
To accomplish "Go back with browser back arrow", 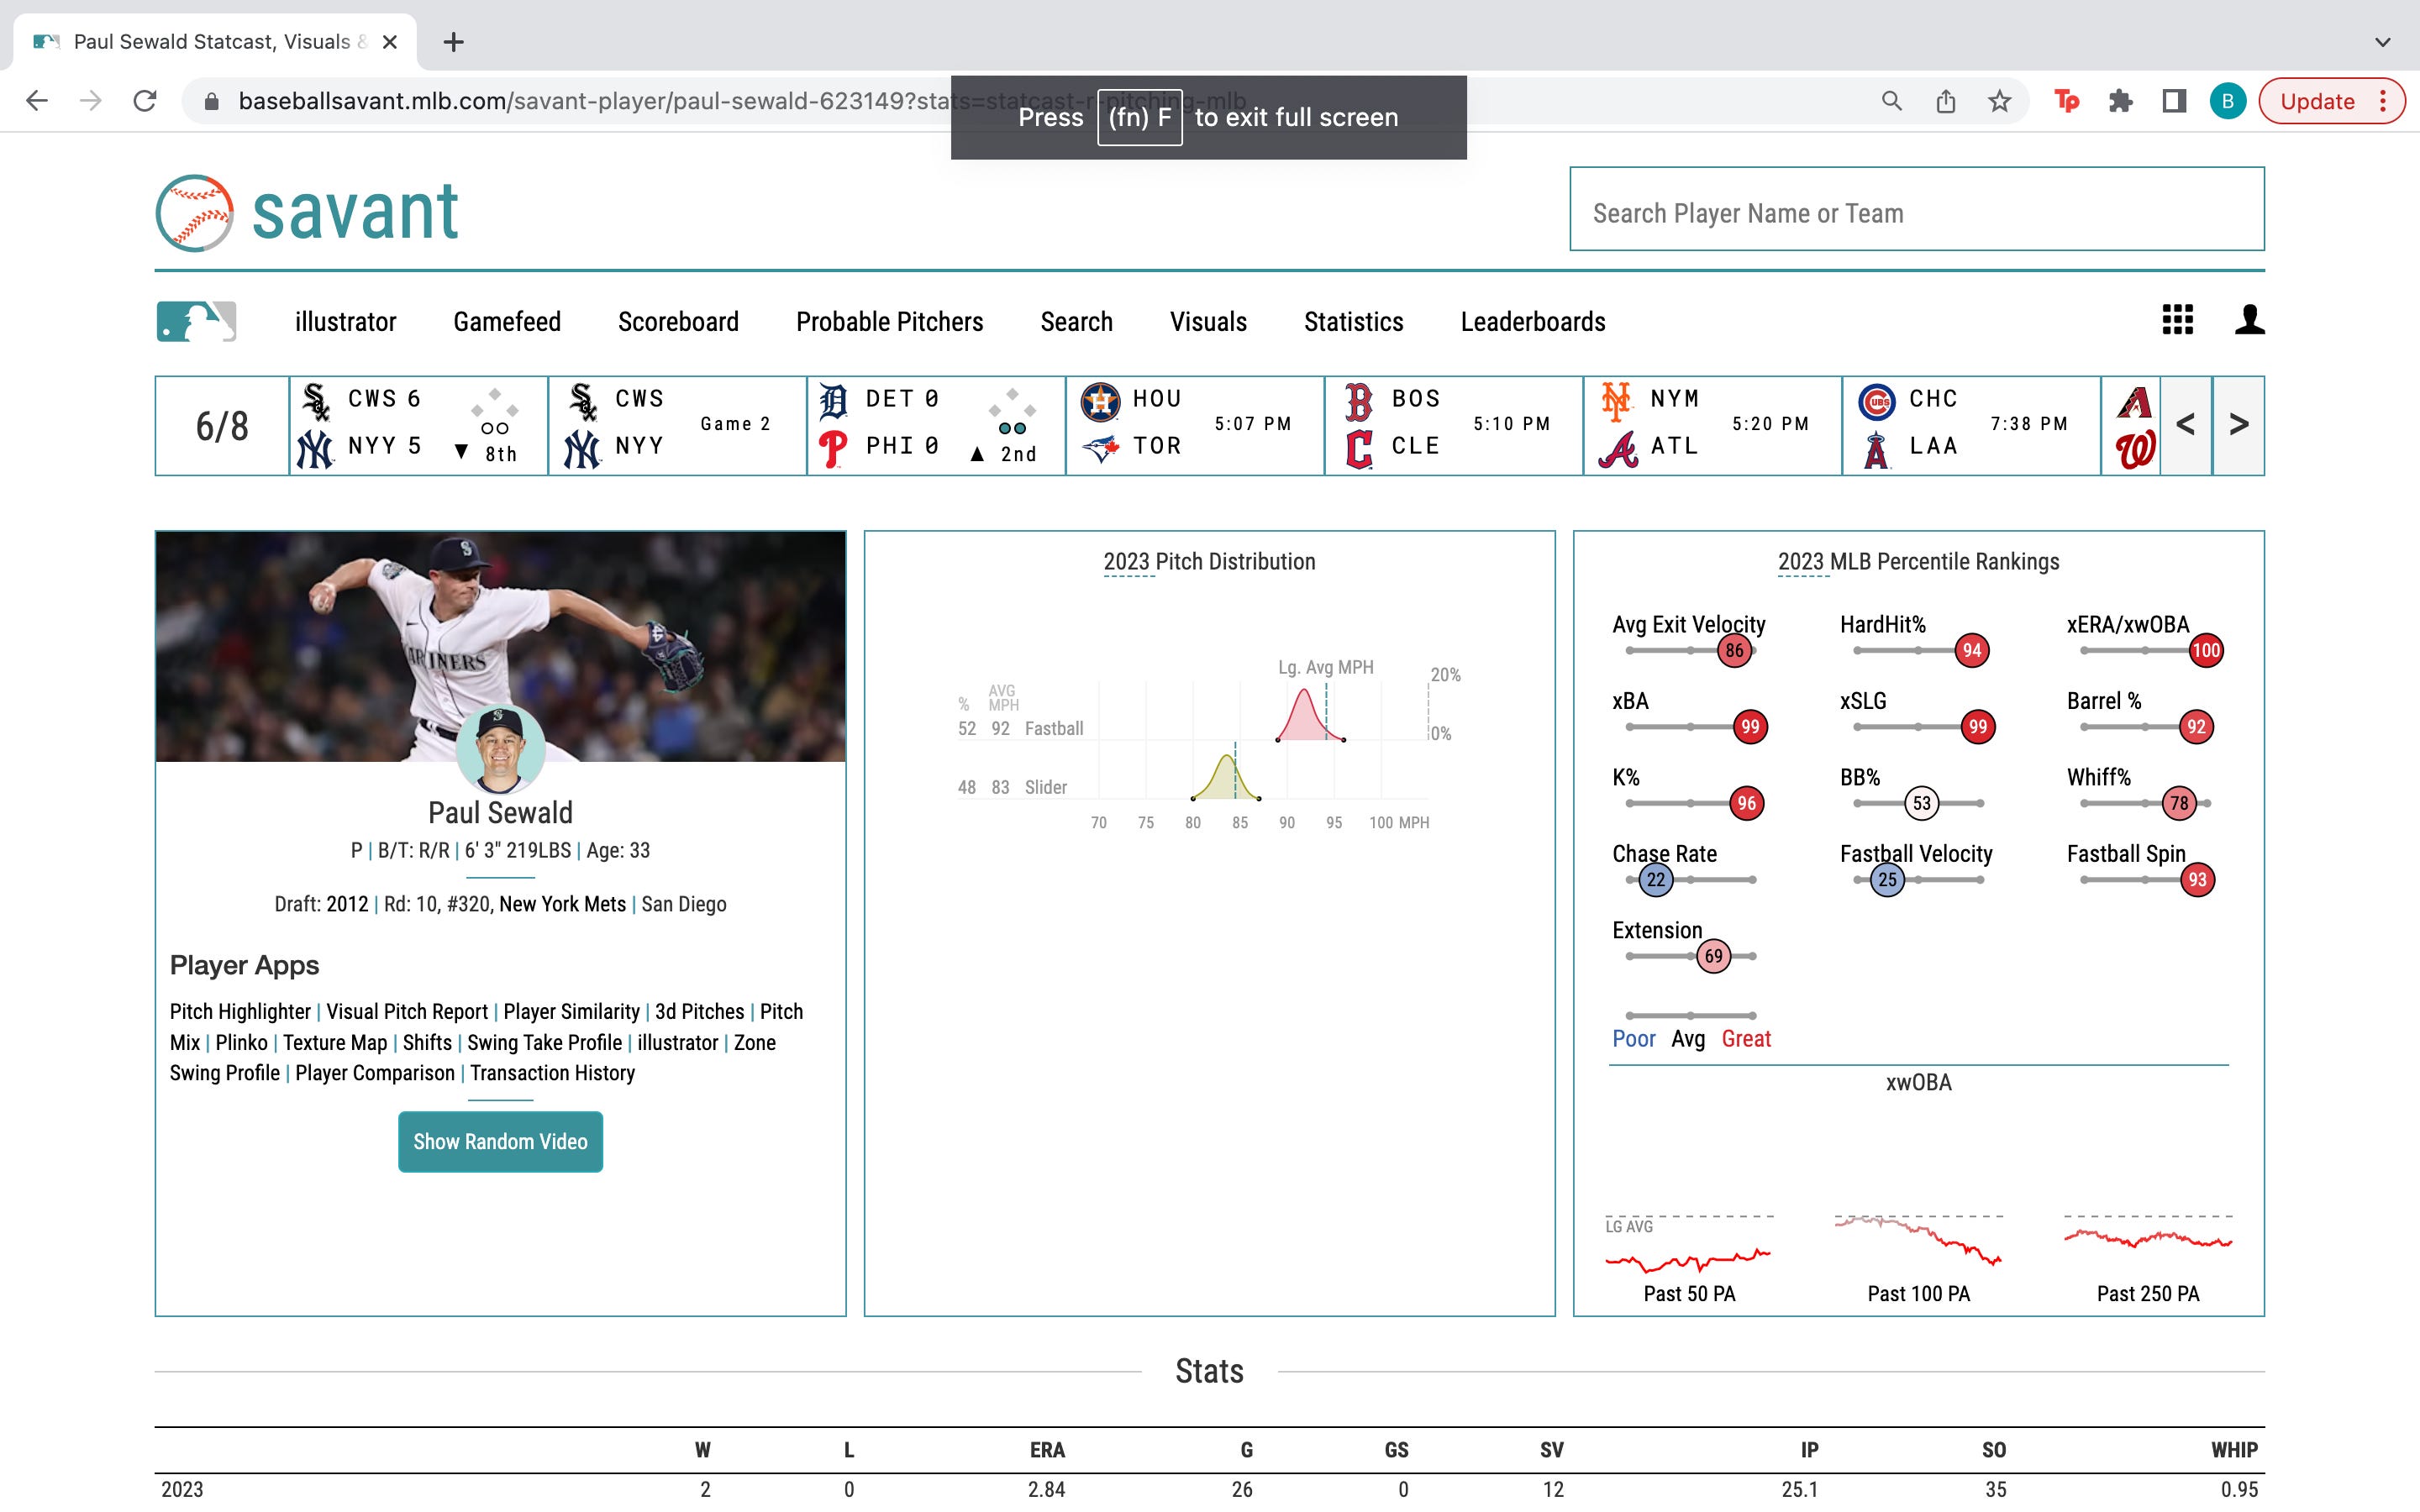I will point(37,101).
